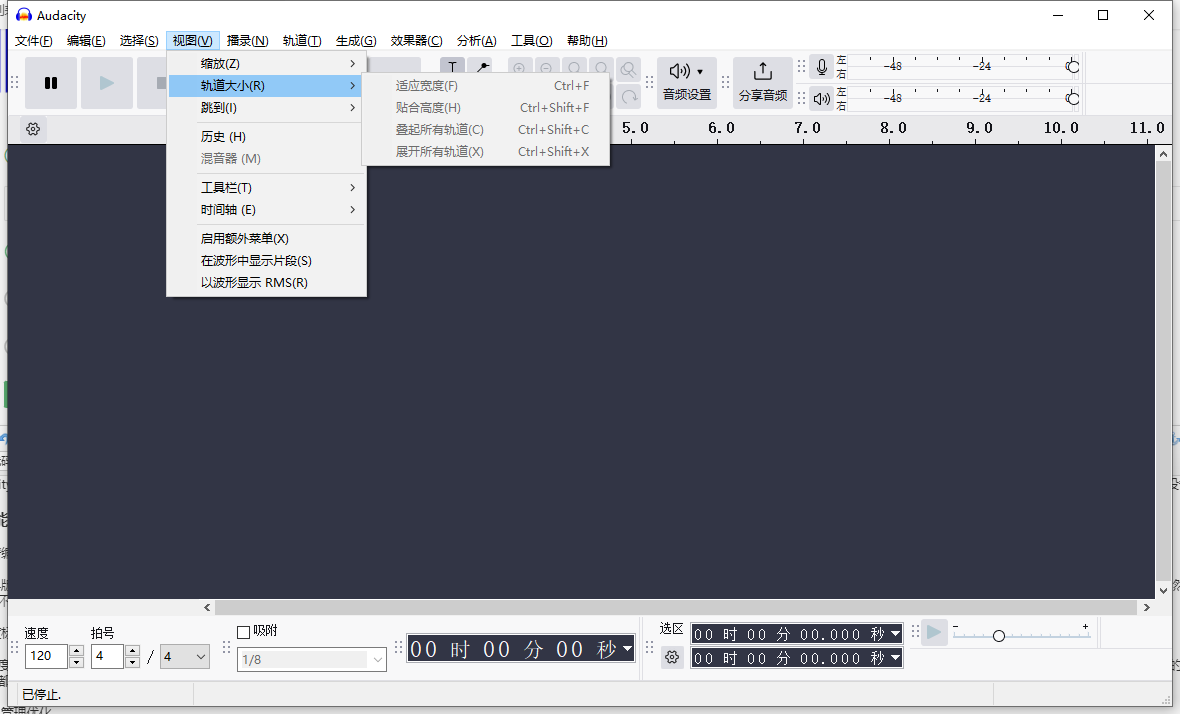1180x714 pixels.
Task: Open the 分析(A) menu
Action: coord(476,41)
